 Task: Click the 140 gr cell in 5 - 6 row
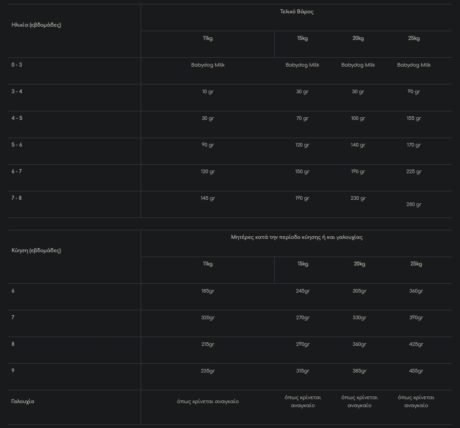point(358,145)
